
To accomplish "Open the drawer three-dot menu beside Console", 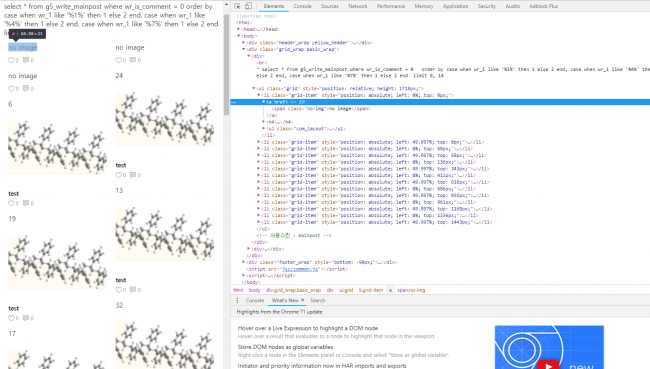I will [x=237, y=301].
